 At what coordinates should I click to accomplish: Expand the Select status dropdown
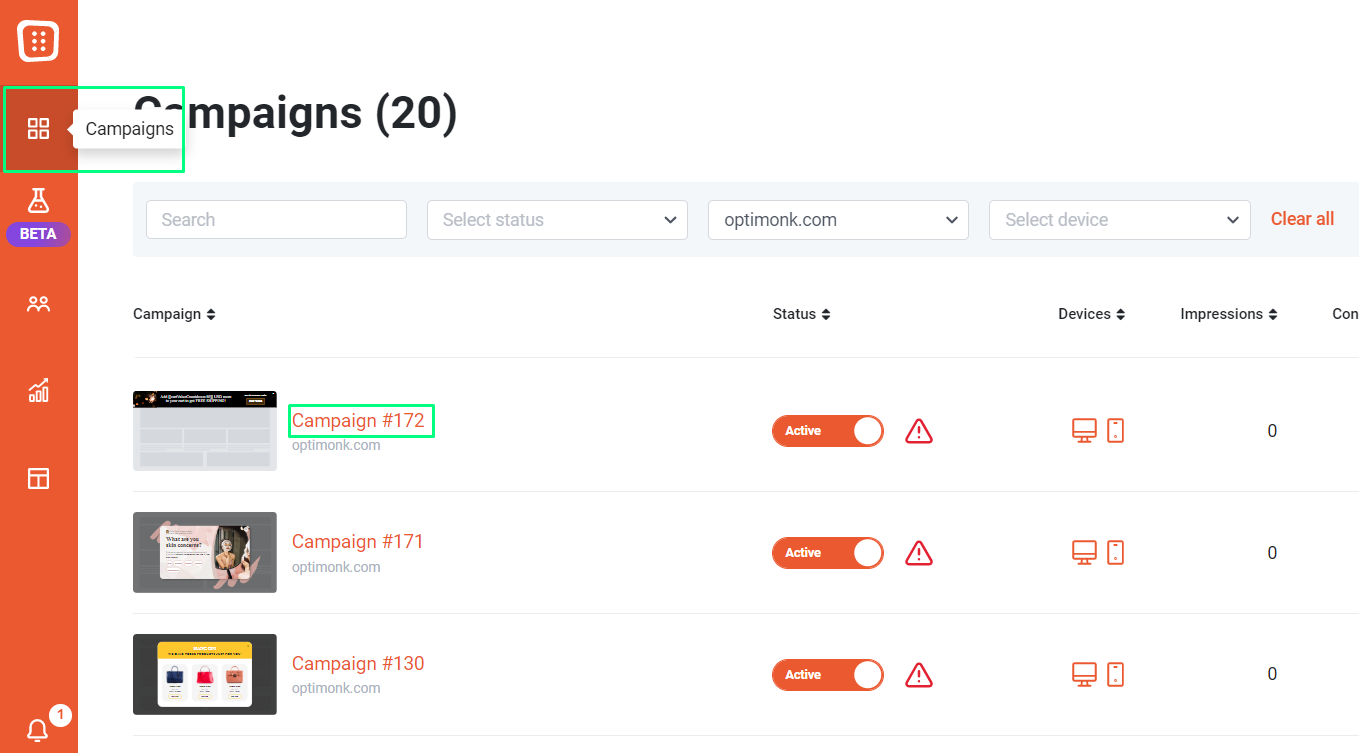point(557,220)
